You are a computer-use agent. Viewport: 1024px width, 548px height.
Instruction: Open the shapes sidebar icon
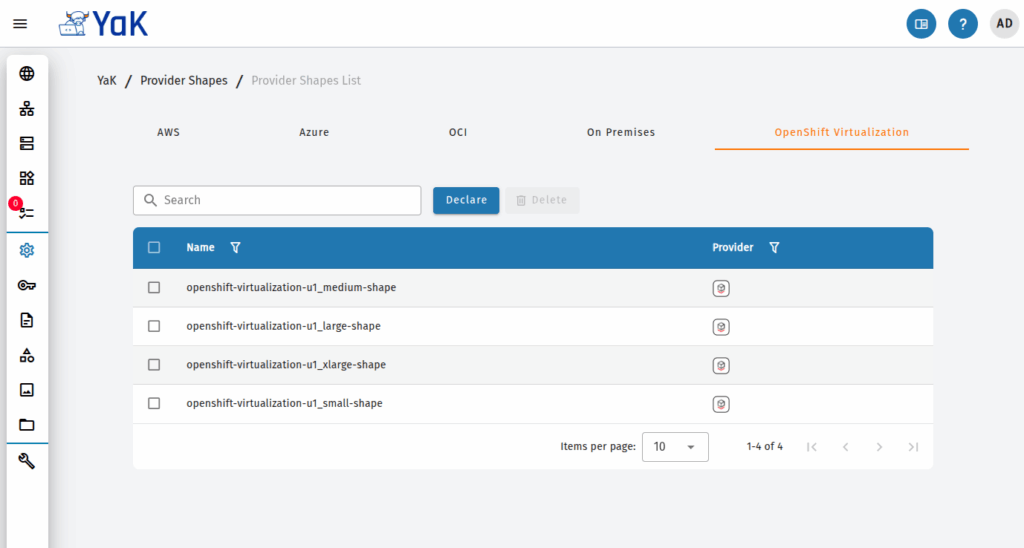(27, 355)
